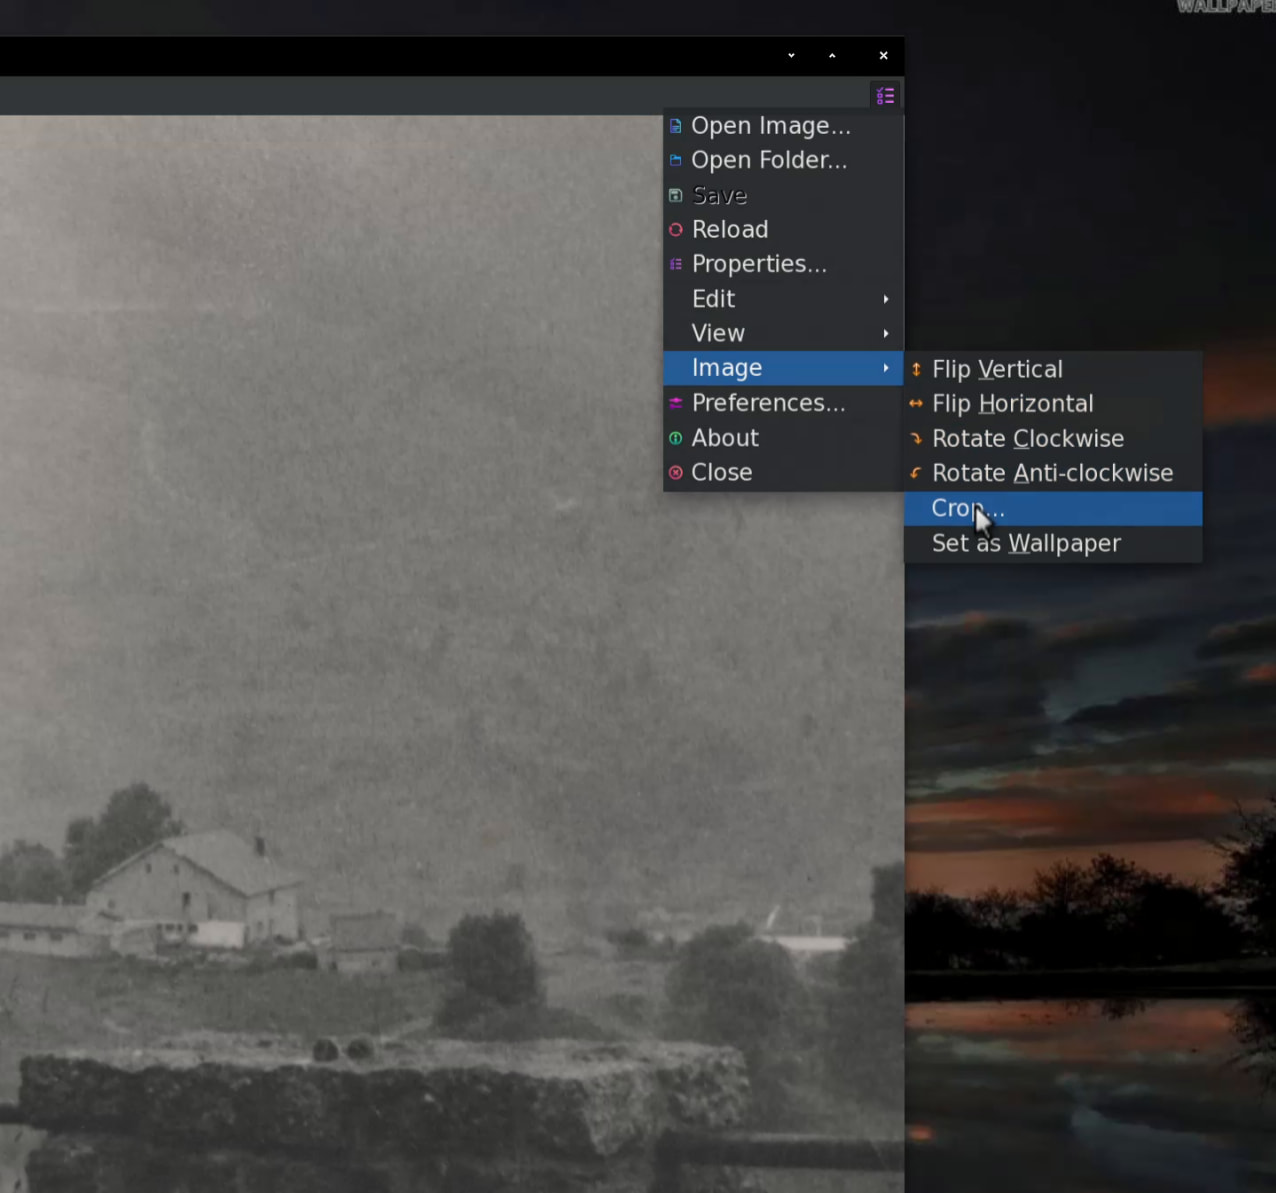Open the hamburger menu button in toolbar

pyautogui.click(x=885, y=96)
